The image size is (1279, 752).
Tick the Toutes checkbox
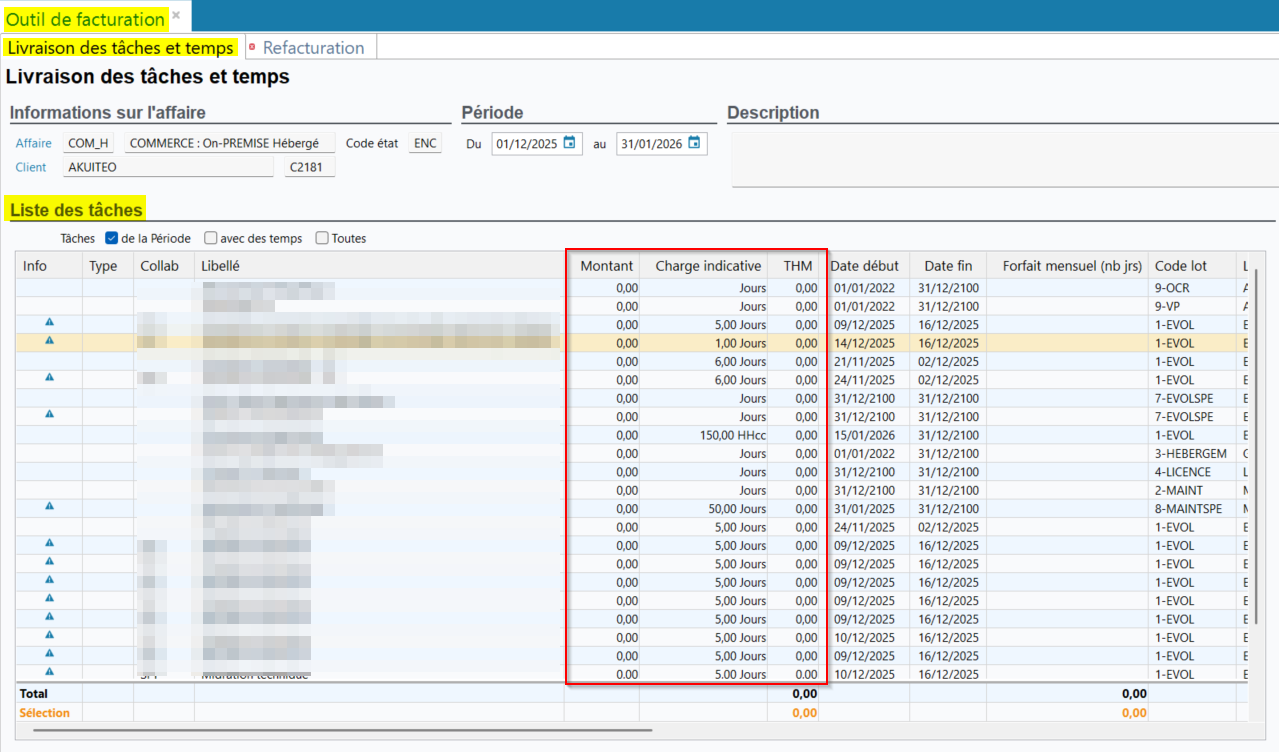322,238
